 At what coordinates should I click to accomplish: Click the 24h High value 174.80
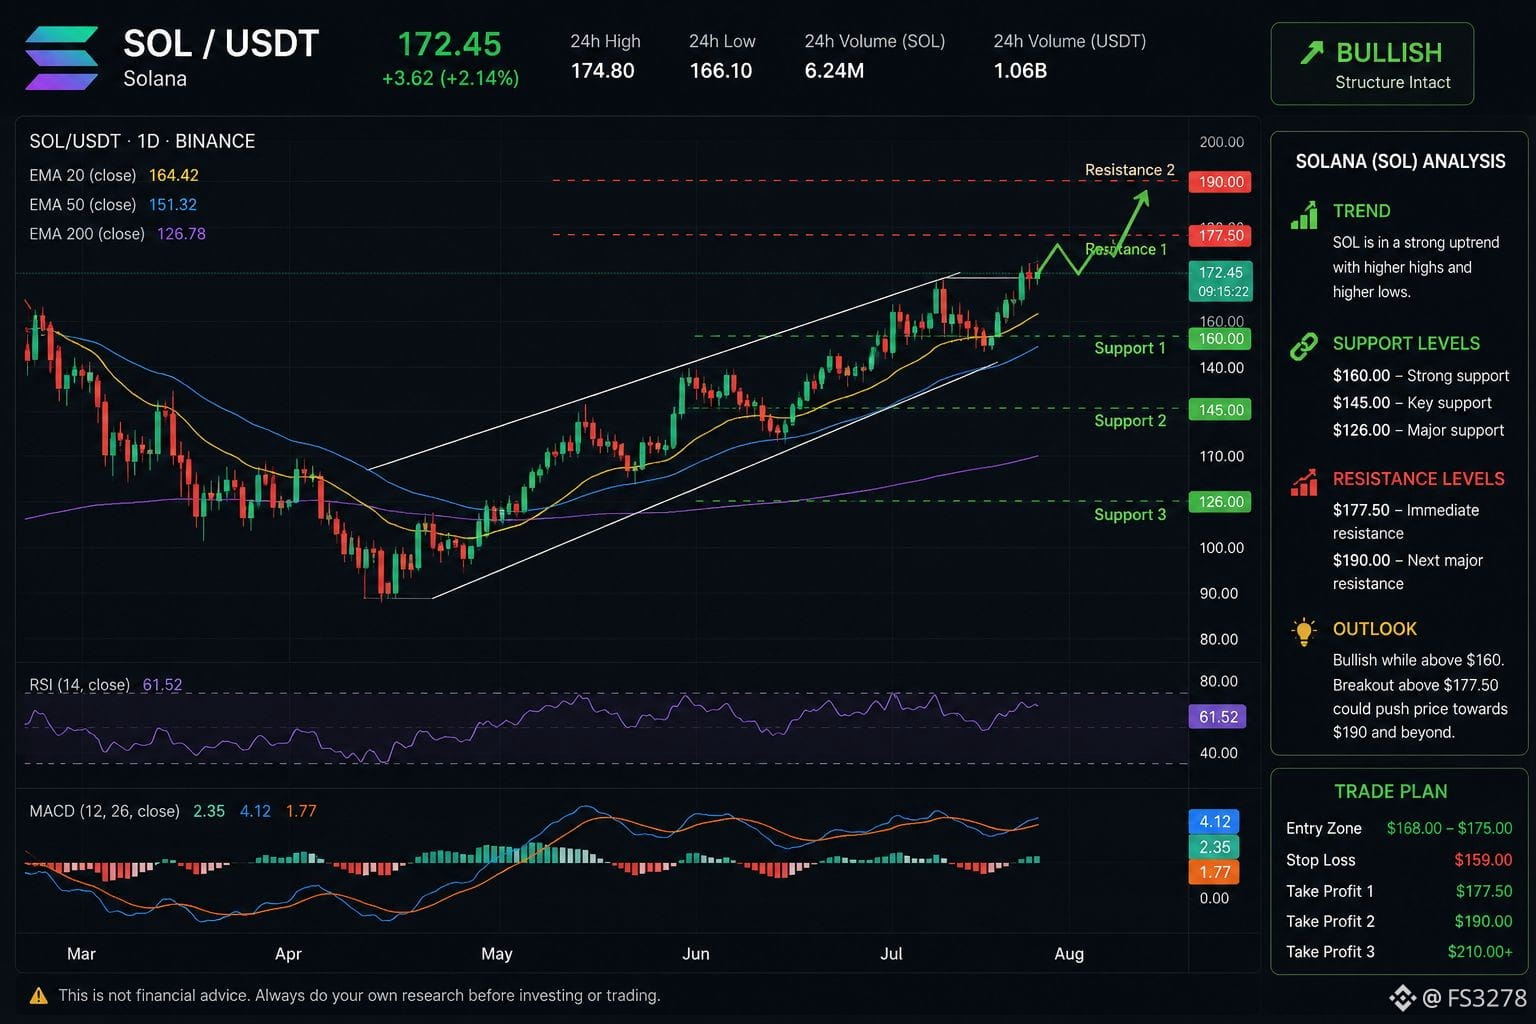pyautogui.click(x=602, y=71)
